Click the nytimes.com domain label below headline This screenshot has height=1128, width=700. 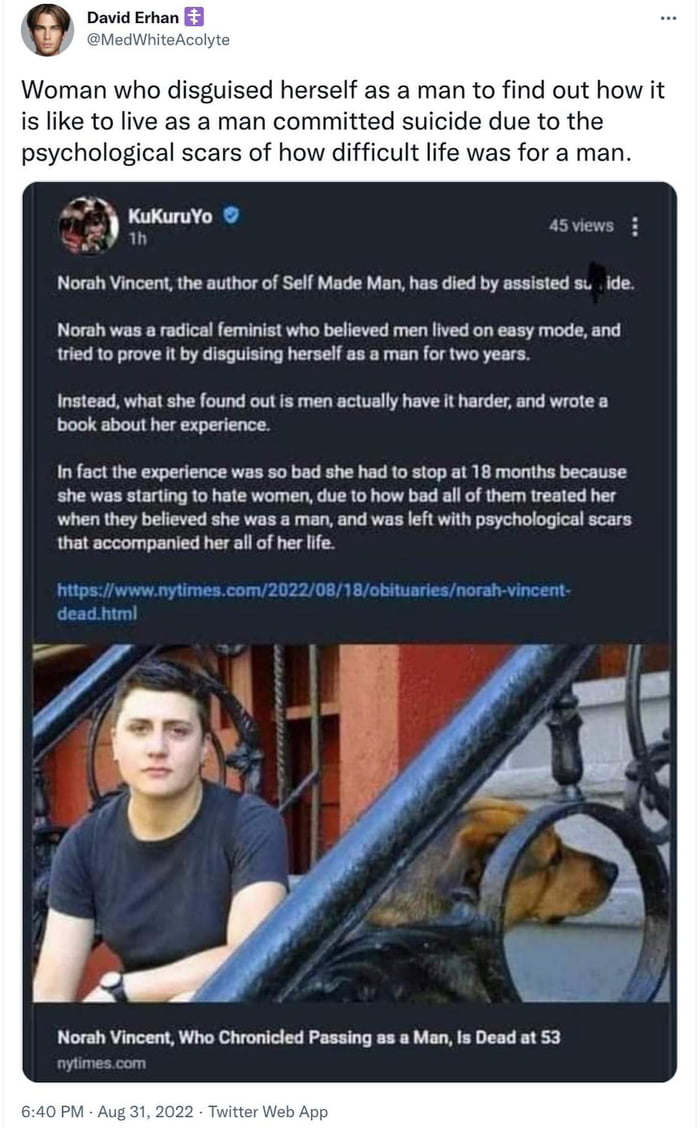click(x=101, y=1063)
